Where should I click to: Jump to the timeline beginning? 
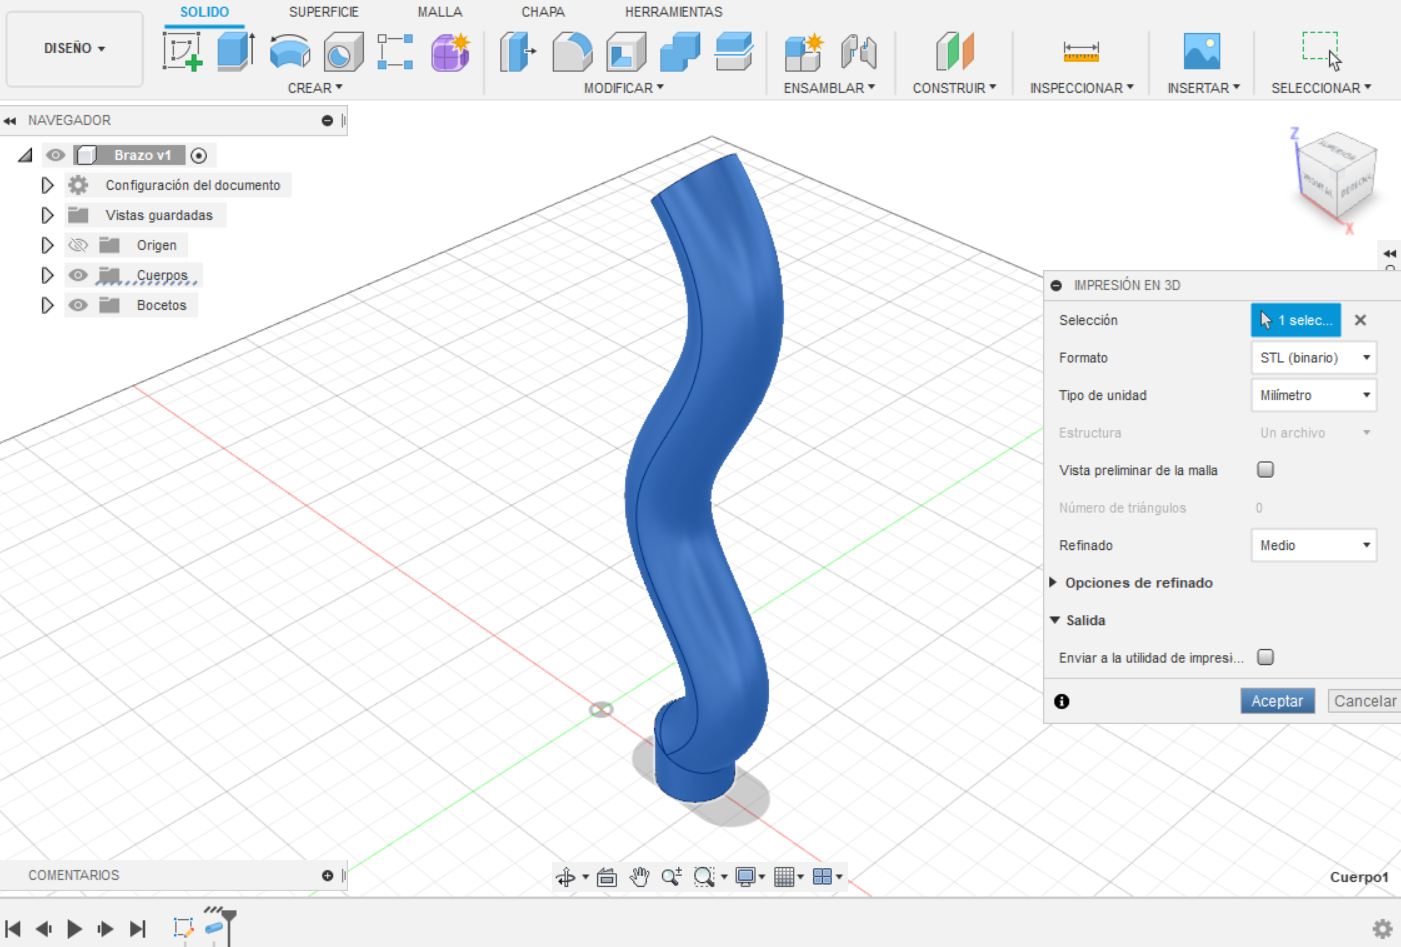click(13, 929)
